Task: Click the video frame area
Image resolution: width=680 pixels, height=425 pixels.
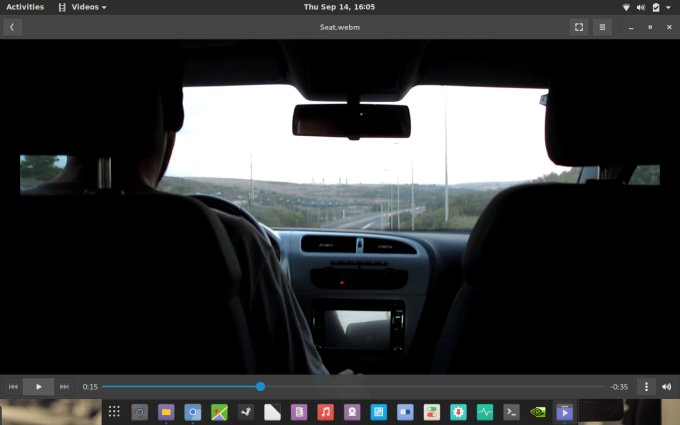Action: 340,200
